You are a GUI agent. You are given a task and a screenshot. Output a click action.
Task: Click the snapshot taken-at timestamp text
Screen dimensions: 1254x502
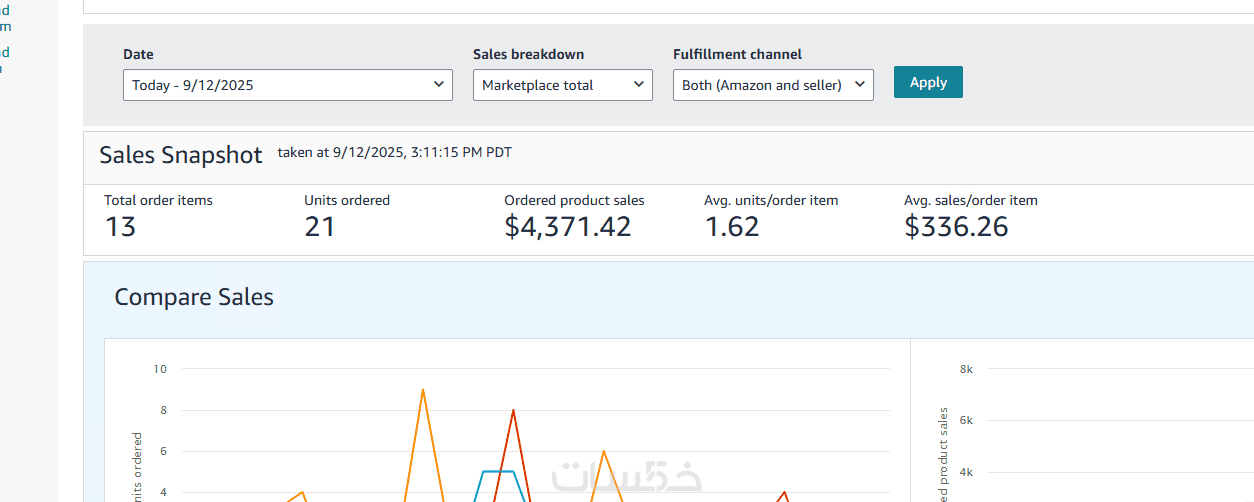[x=395, y=153]
